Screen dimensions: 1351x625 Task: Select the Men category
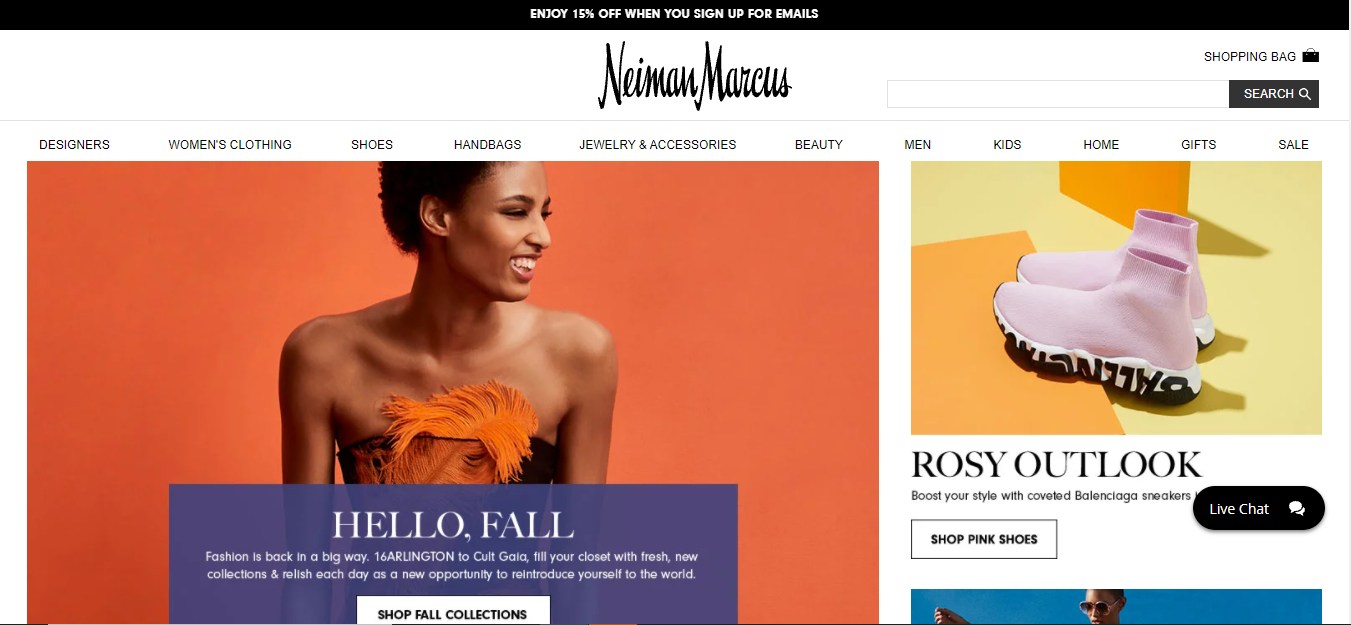point(918,145)
